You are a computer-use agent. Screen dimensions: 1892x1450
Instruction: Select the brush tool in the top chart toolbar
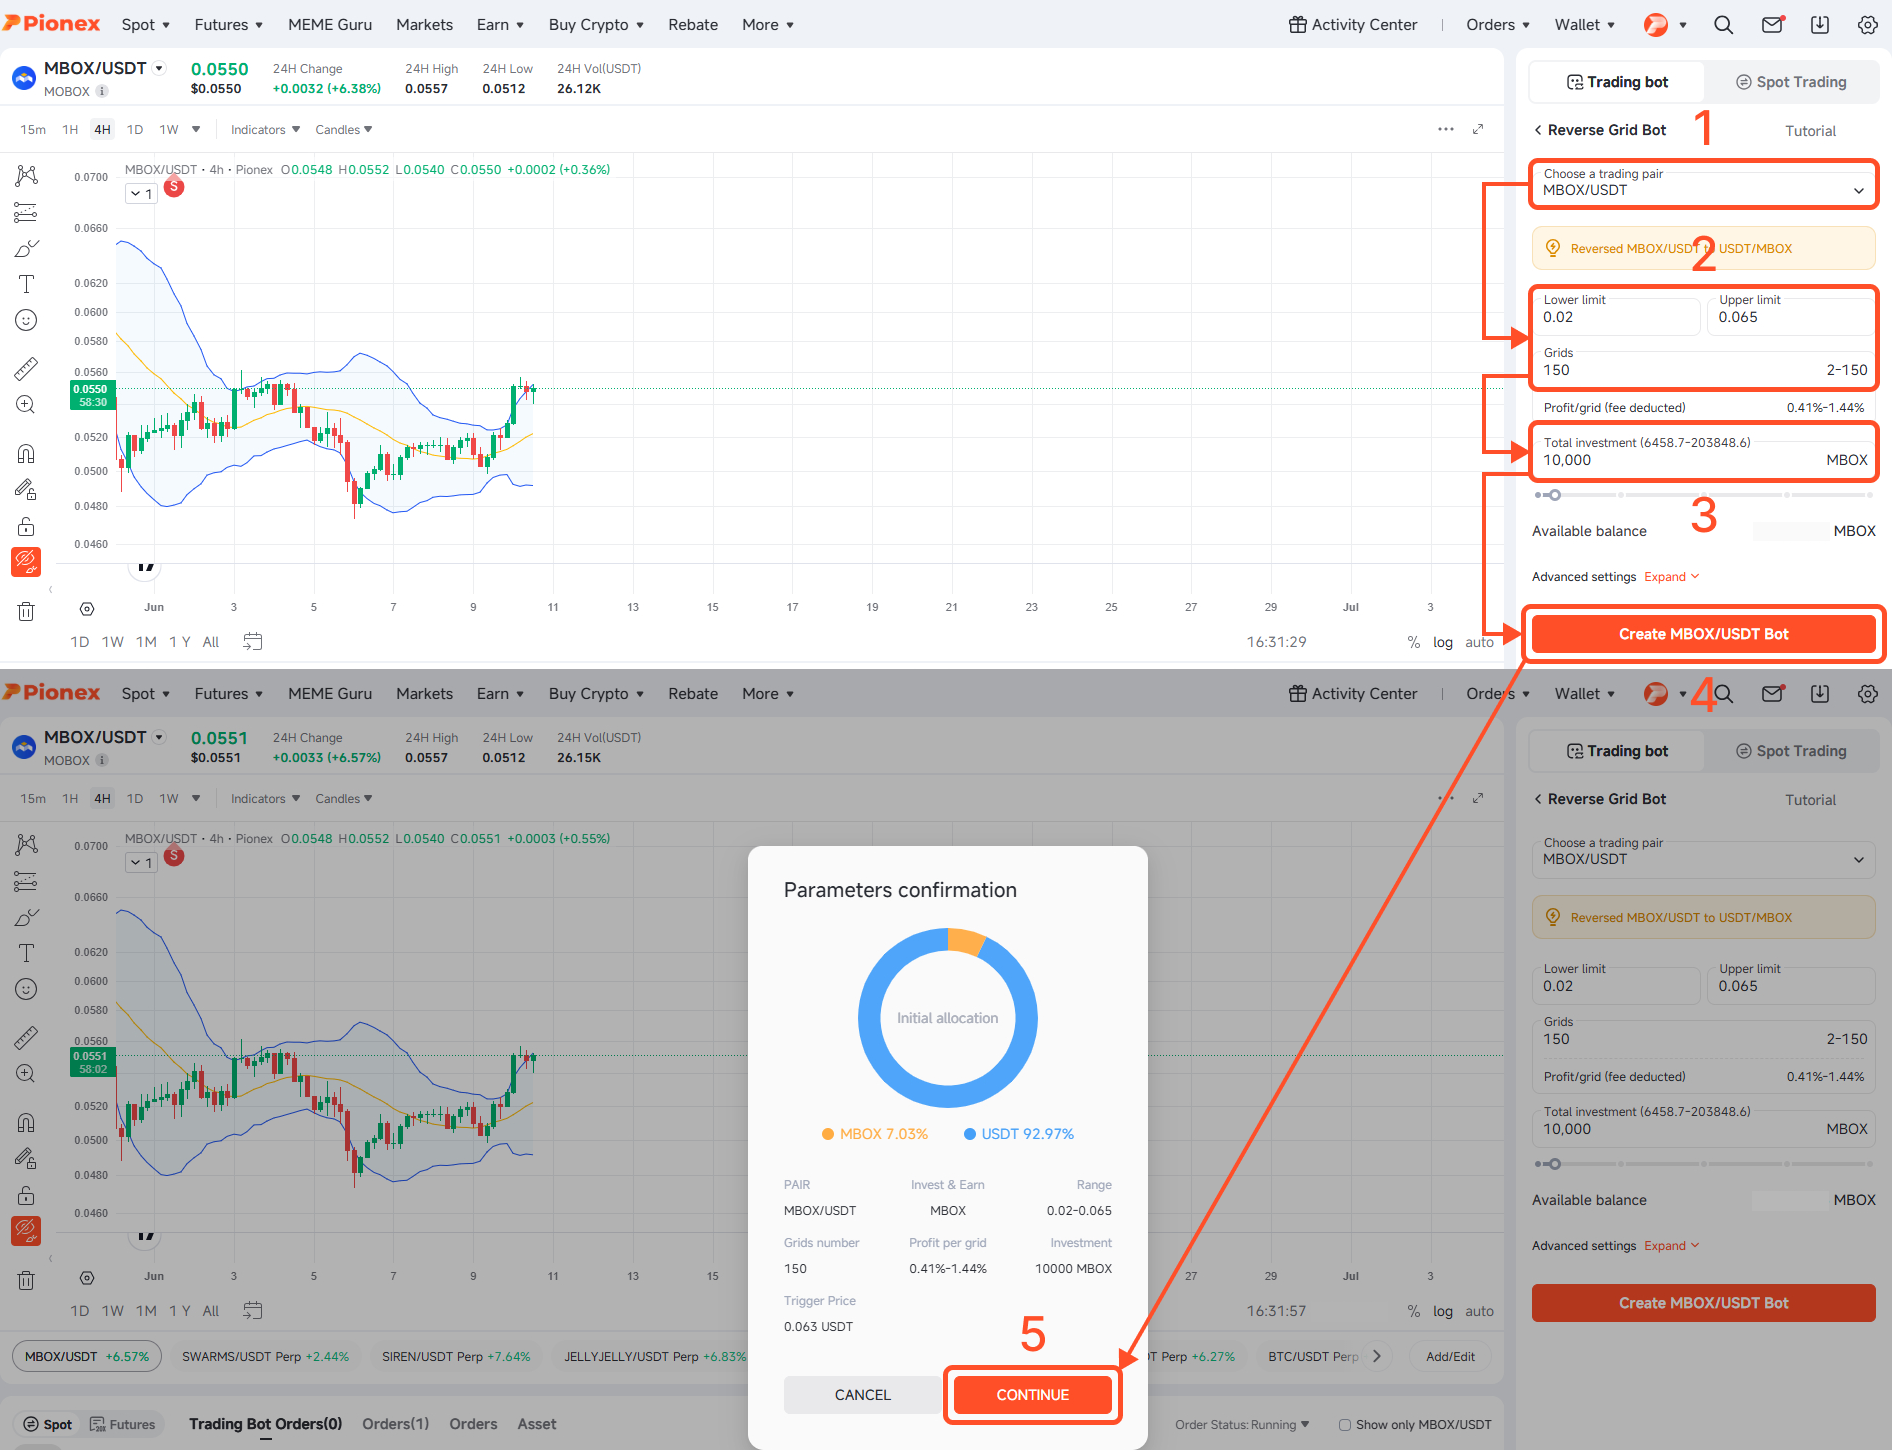(x=26, y=248)
